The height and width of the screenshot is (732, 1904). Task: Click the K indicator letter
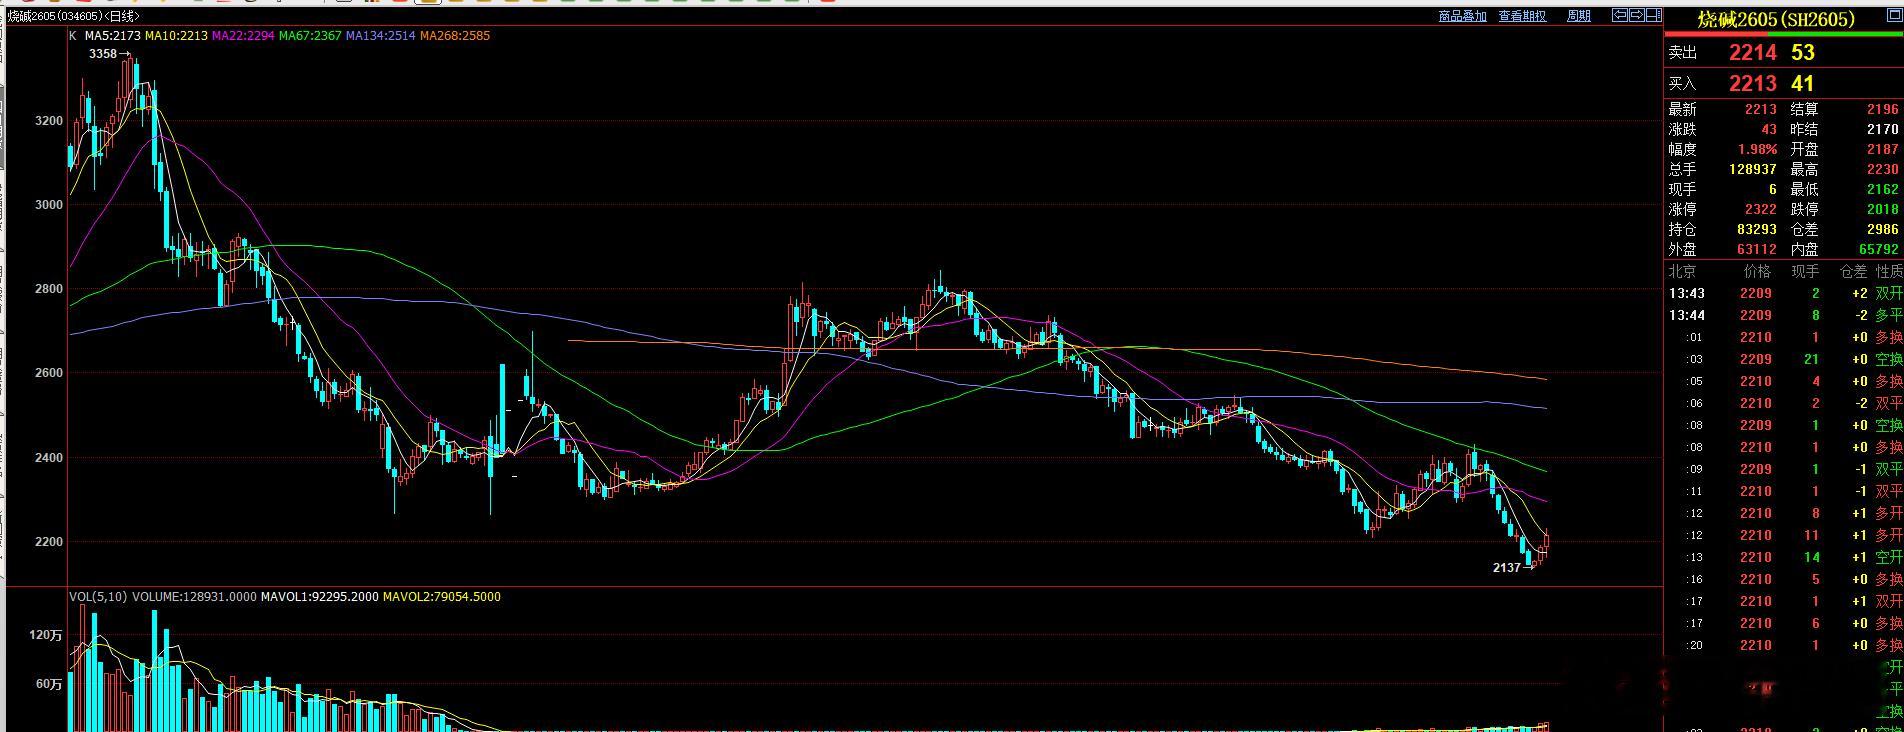(73, 35)
